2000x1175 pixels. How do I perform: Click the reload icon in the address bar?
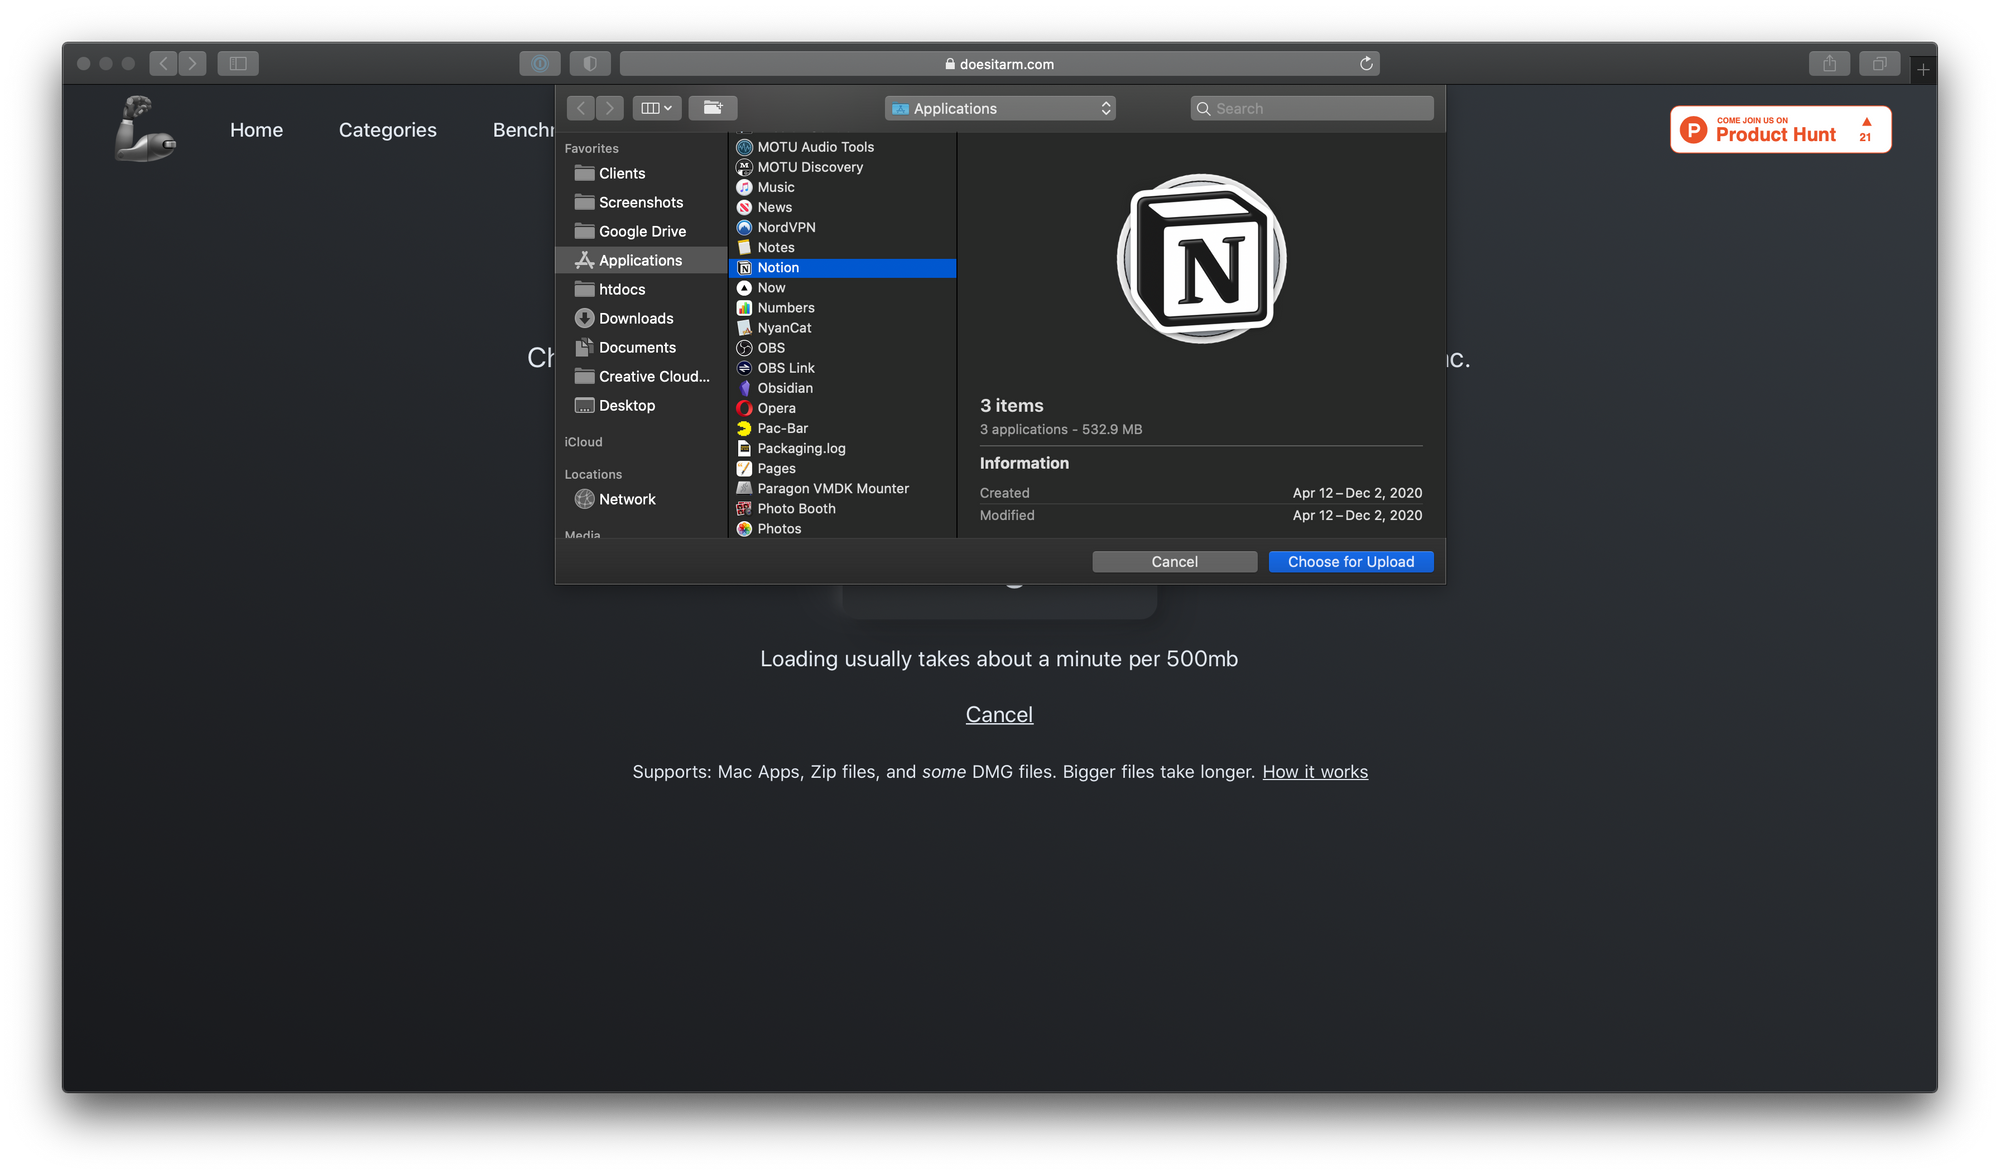(1366, 63)
